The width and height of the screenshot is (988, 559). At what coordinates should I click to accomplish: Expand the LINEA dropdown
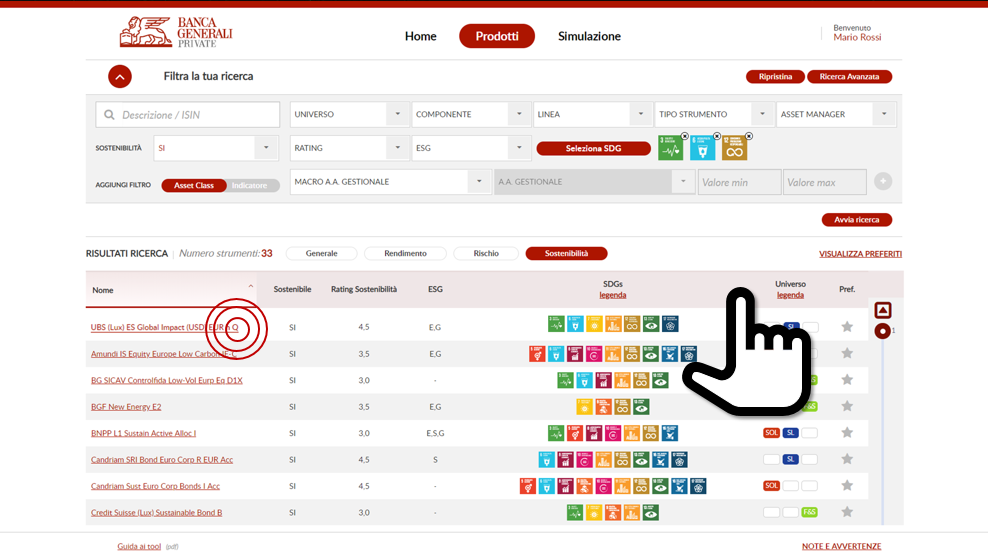click(592, 114)
